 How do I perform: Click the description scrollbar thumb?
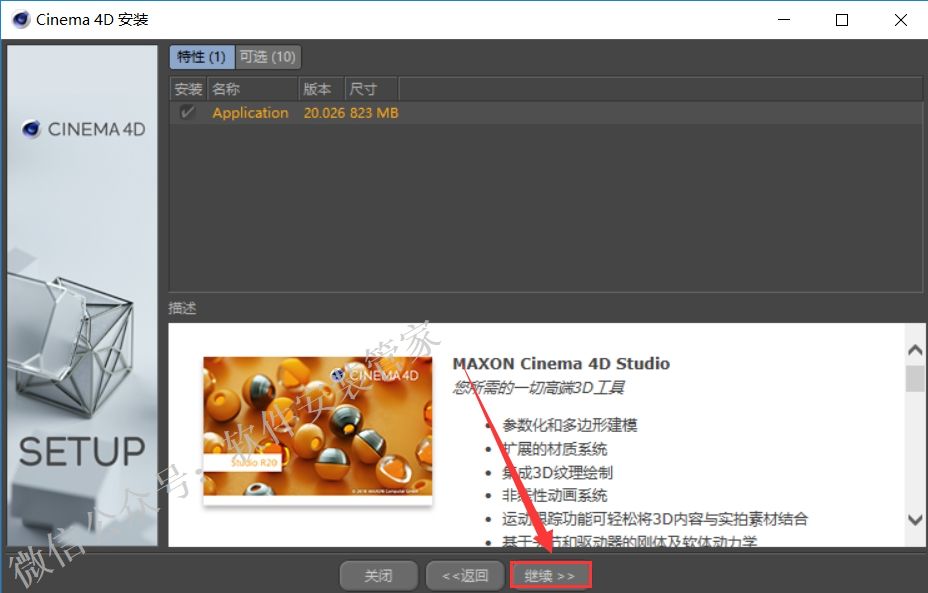(x=914, y=379)
